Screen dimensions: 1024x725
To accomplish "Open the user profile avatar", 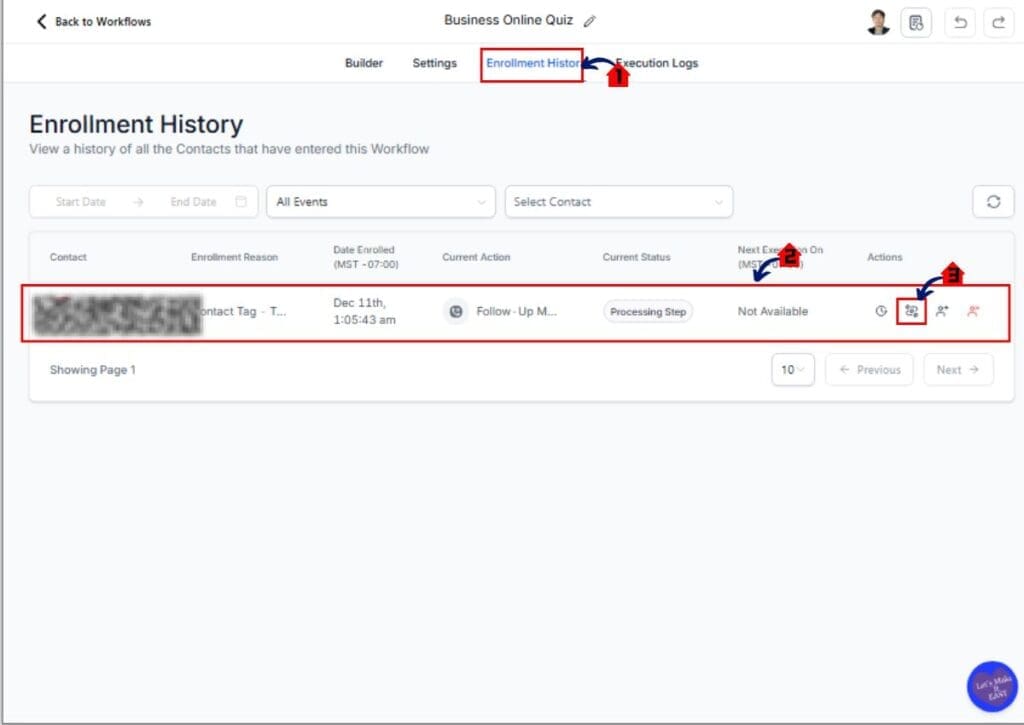I will point(877,21).
